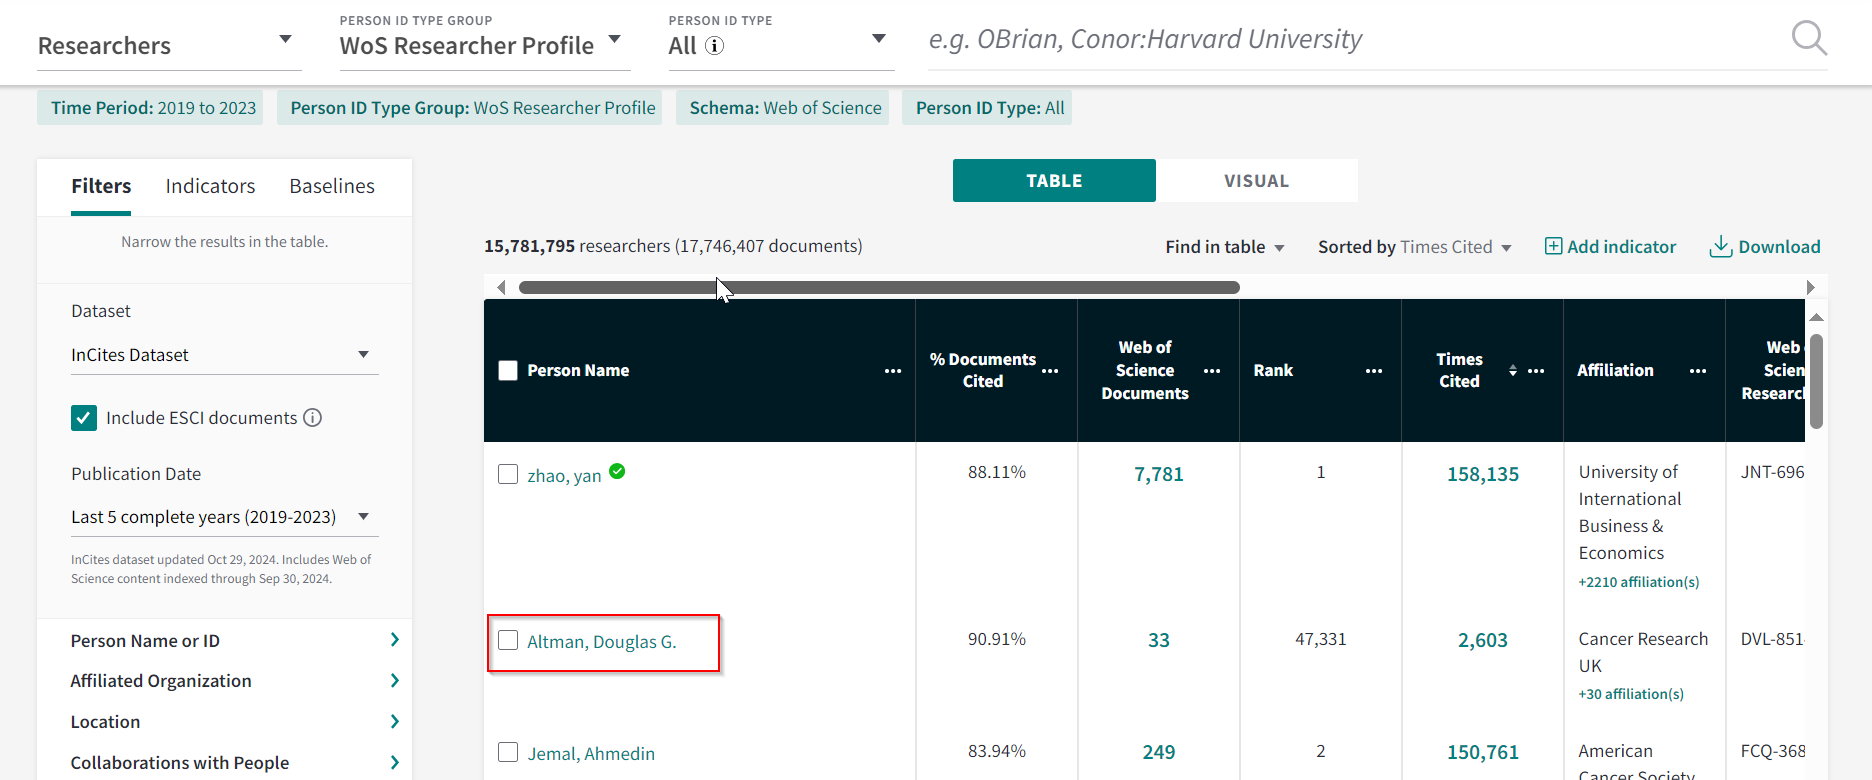Open WoS Researcher Profile group dropdown
Screen dimensions: 1872x780
485,45
